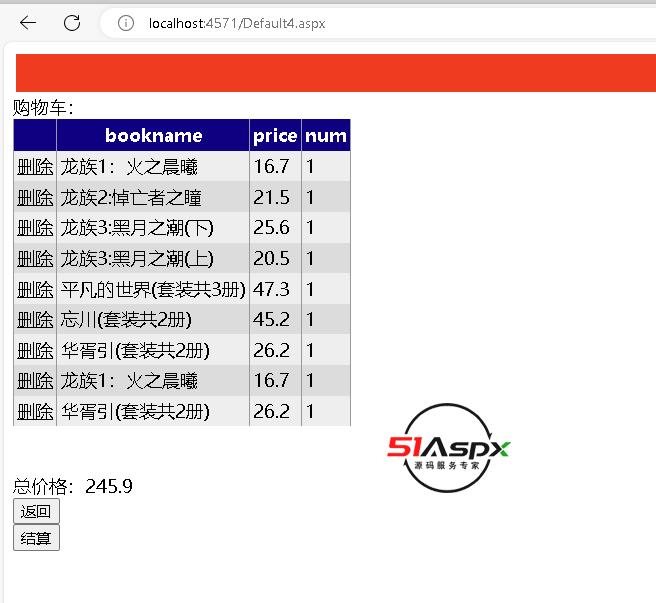This screenshot has height=603, width=656.
Task: Select the price 47.3
Action: coord(271,290)
